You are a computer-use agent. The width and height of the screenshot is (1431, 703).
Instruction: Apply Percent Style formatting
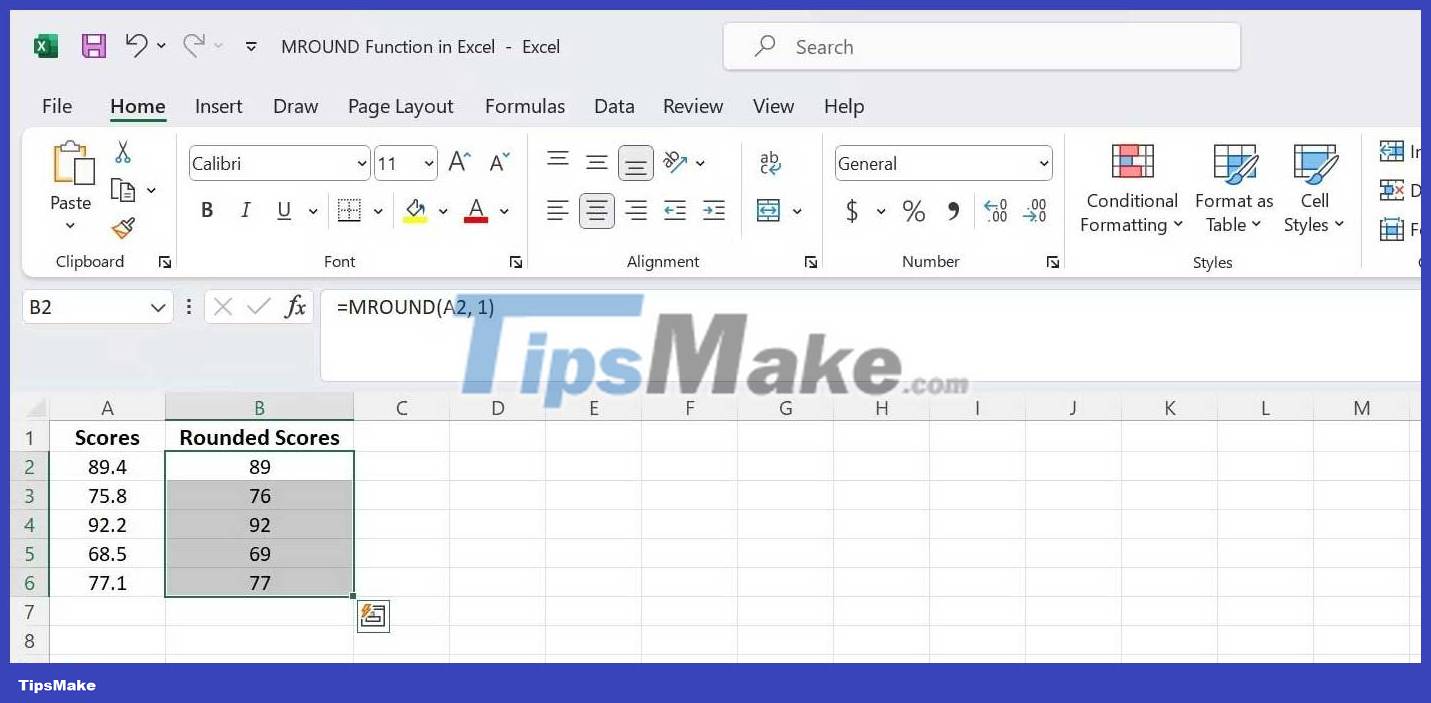pos(912,211)
